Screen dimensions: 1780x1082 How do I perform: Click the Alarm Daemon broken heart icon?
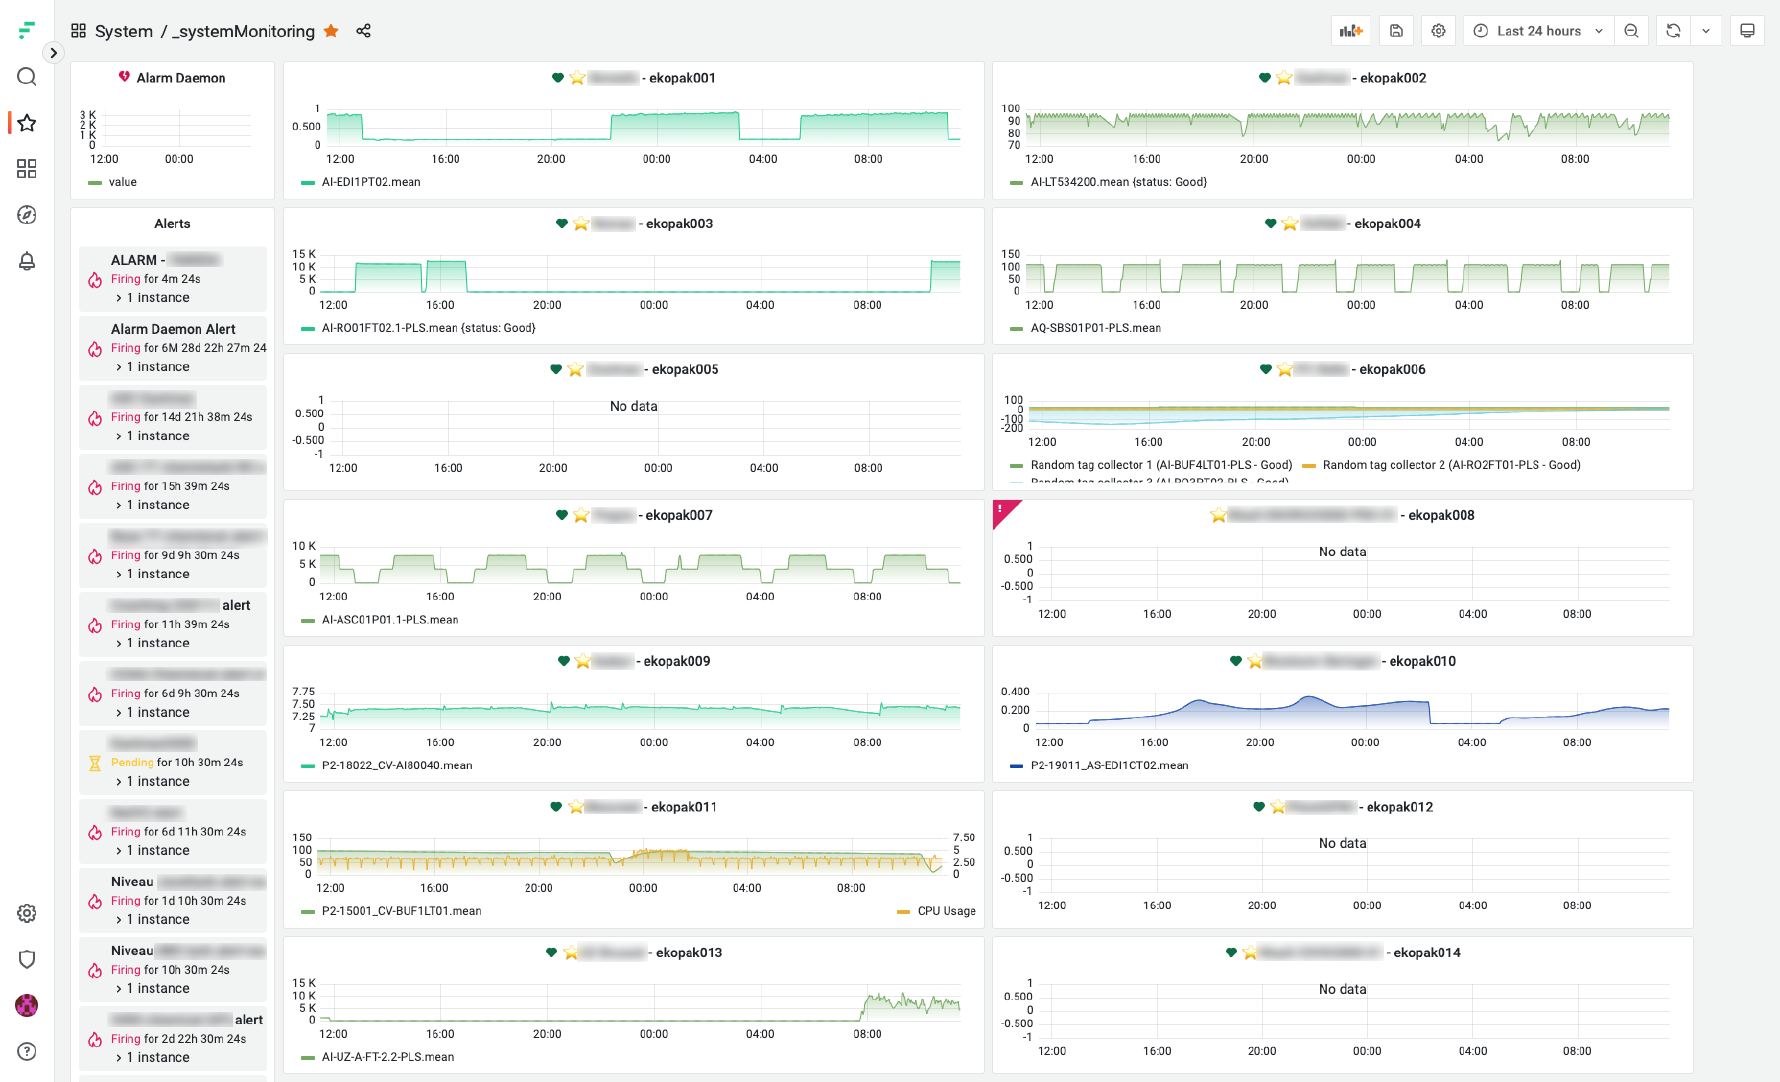(125, 77)
